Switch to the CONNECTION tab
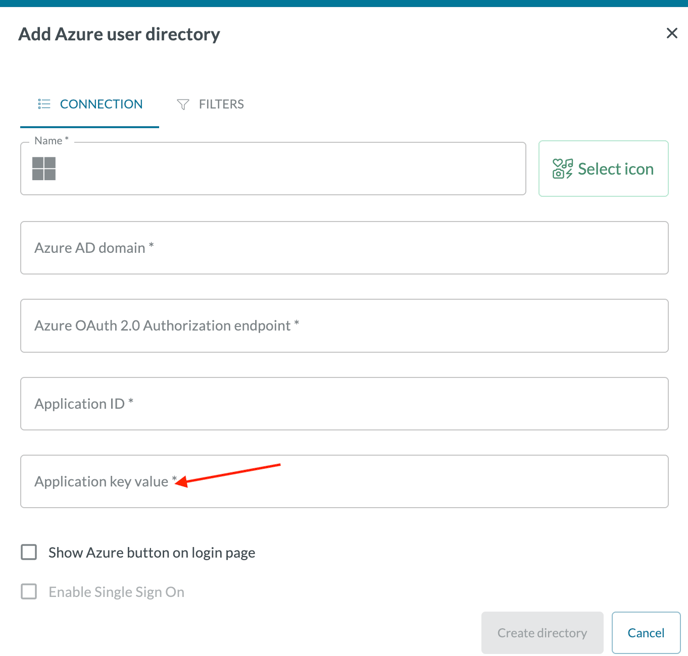Viewport: 688px width, 656px height. click(x=90, y=104)
